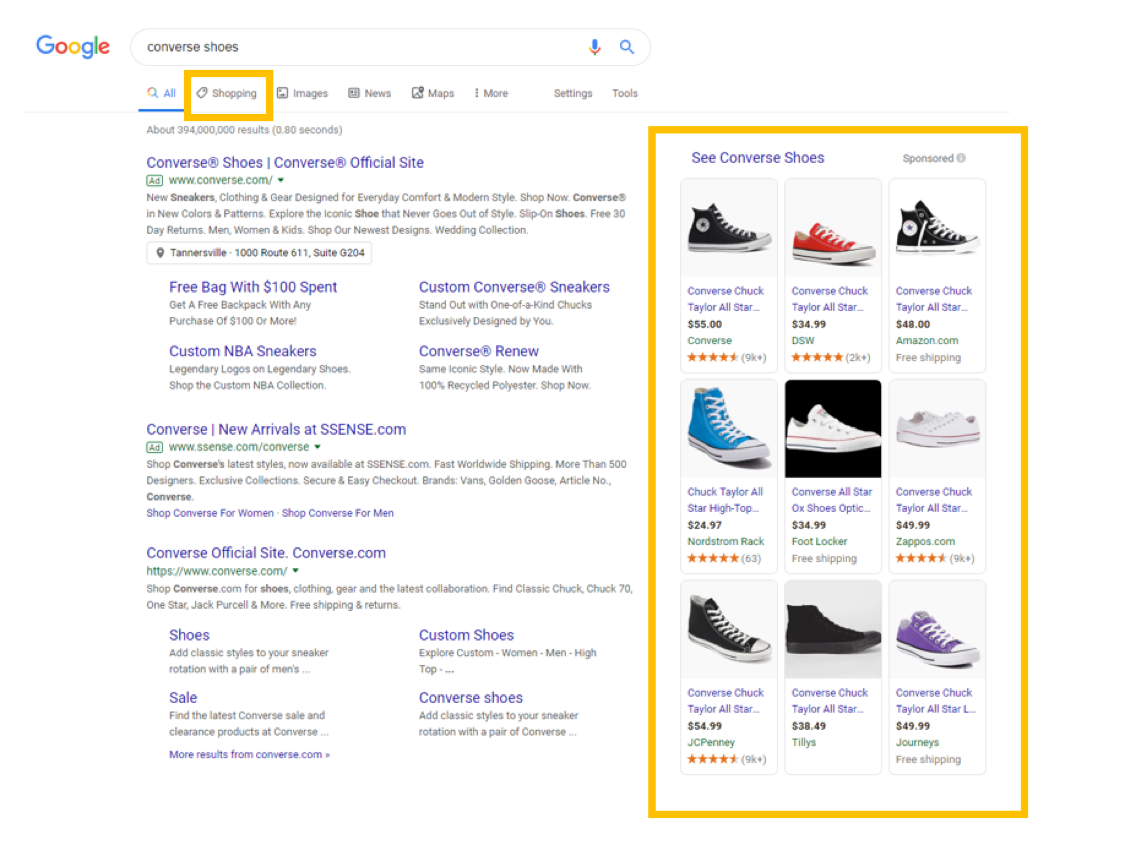
Task: Click the Google logo
Action: [73, 47]
